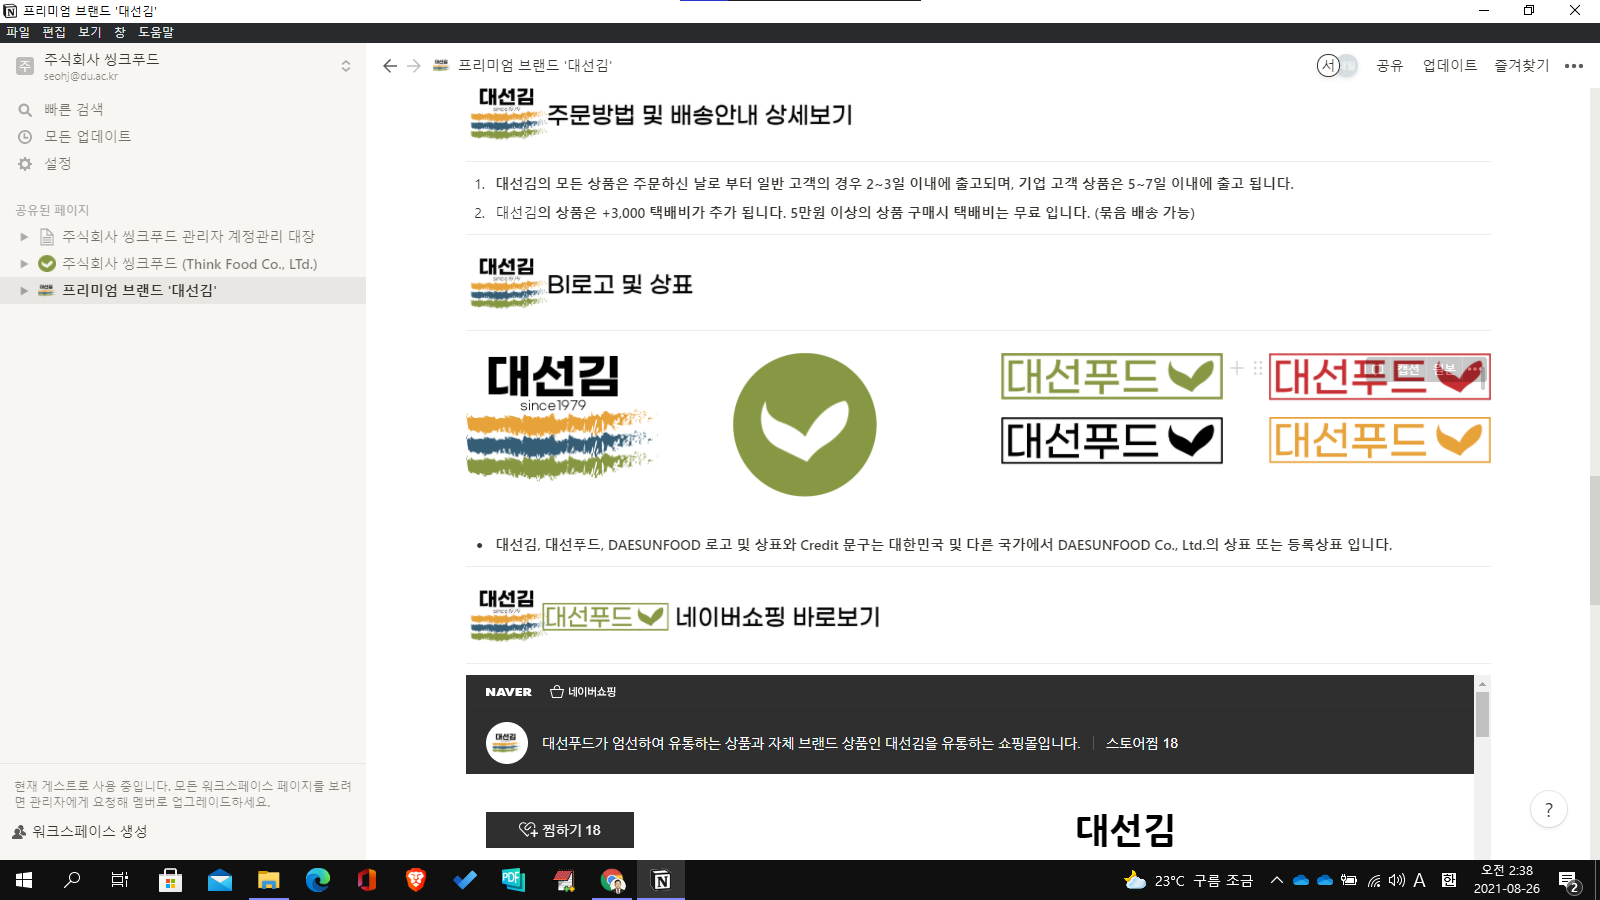The height and width of the screenshot is (900, 1600).
Task: Open the Office app from the taskbar
Action: [366, 880]
